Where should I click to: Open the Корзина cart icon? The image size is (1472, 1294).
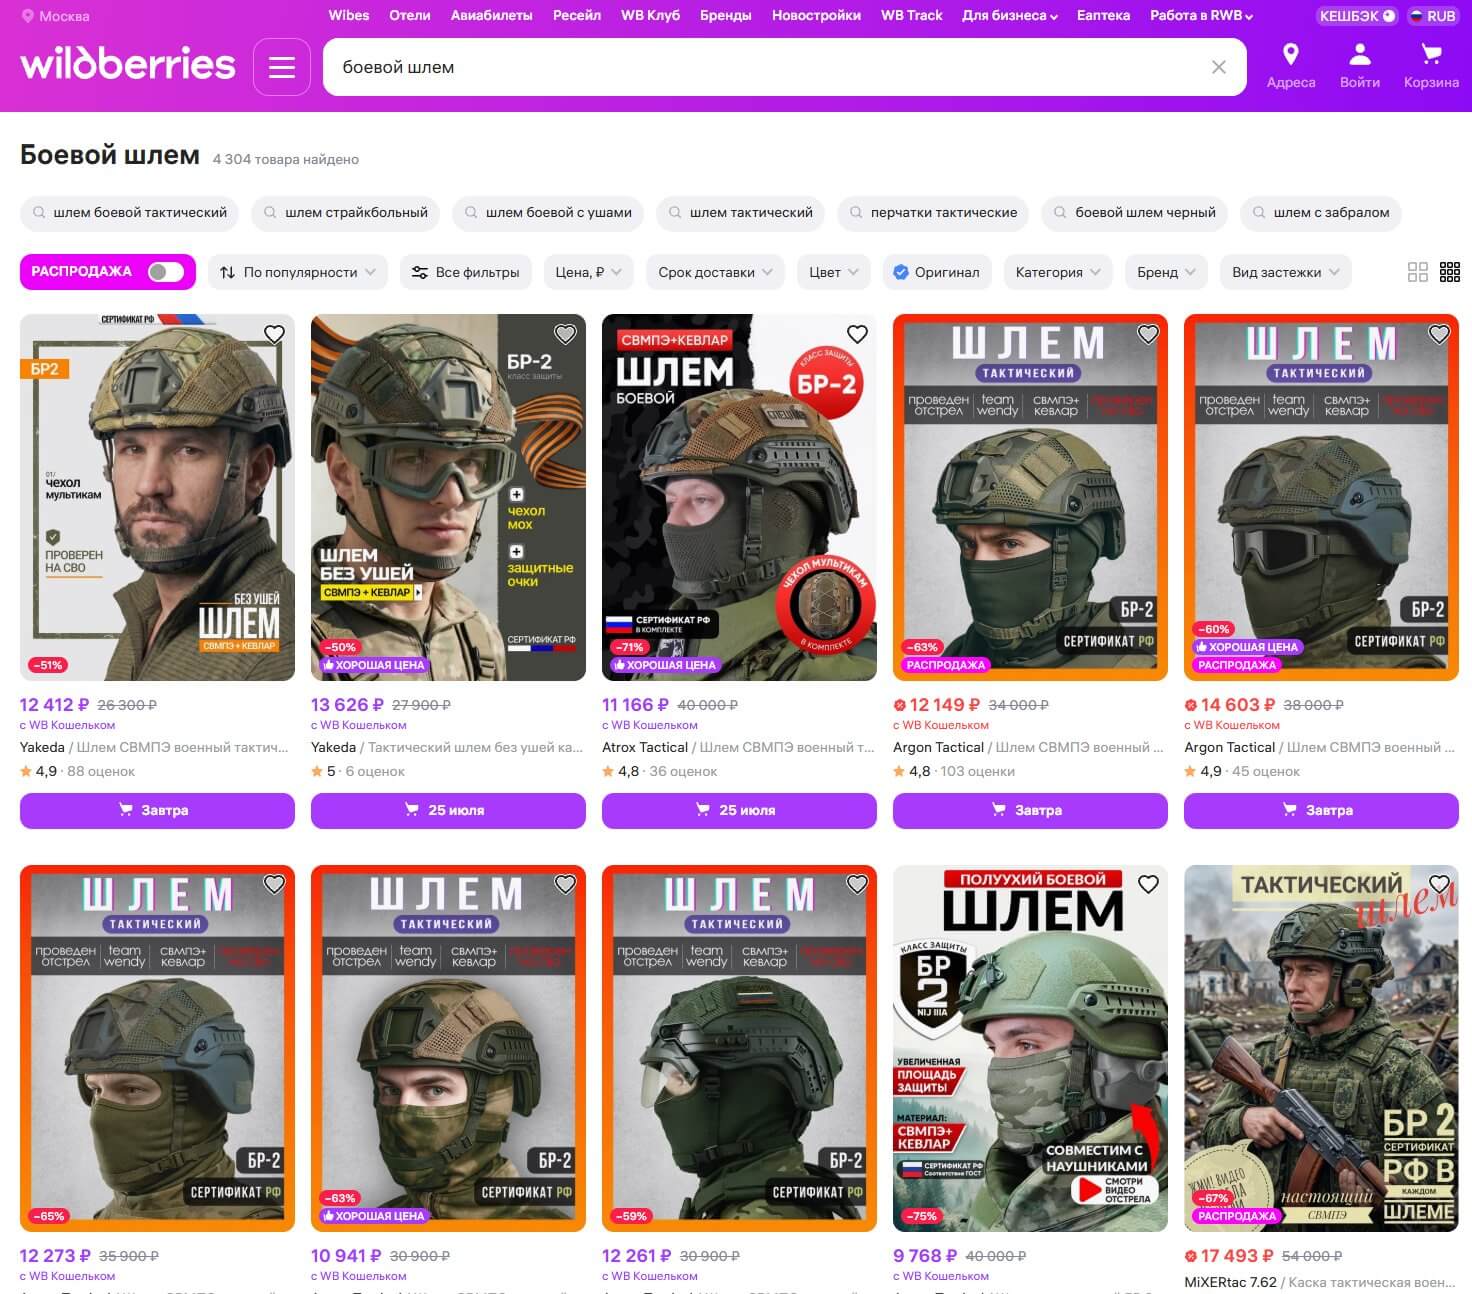[x=1431, y=66]
